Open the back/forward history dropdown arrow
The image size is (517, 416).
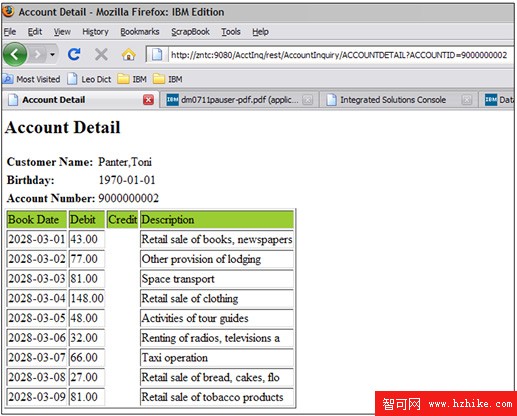click(x=52, y=54)
